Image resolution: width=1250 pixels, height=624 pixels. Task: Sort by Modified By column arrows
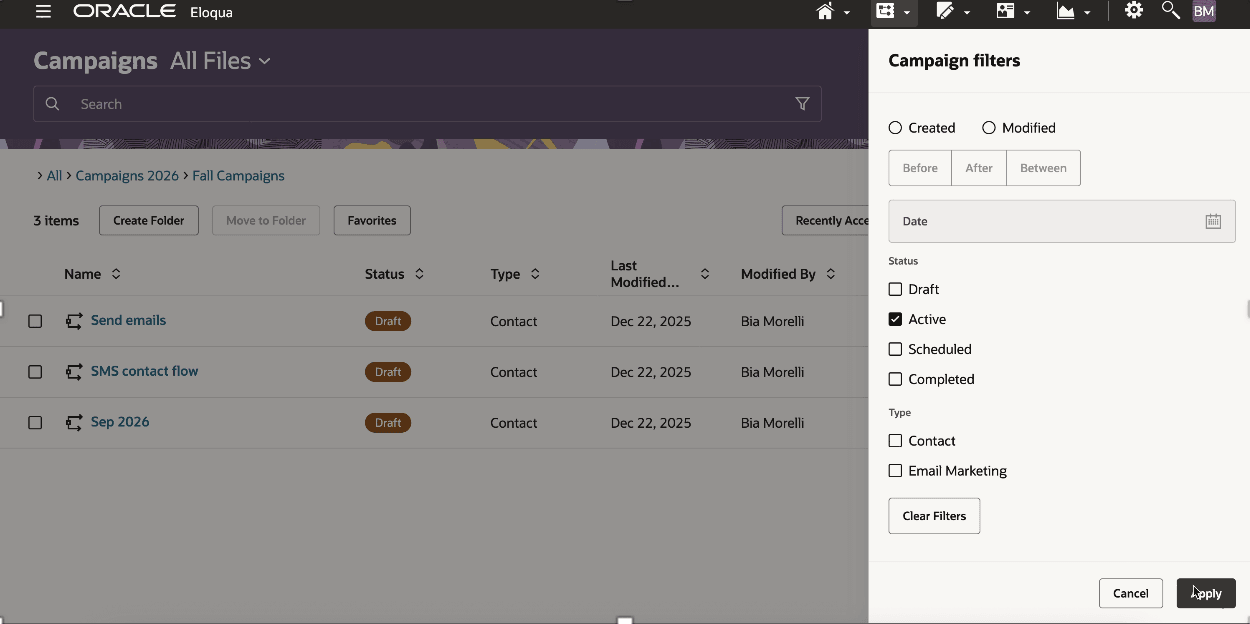pyautogui.click(x=831, y=274)
